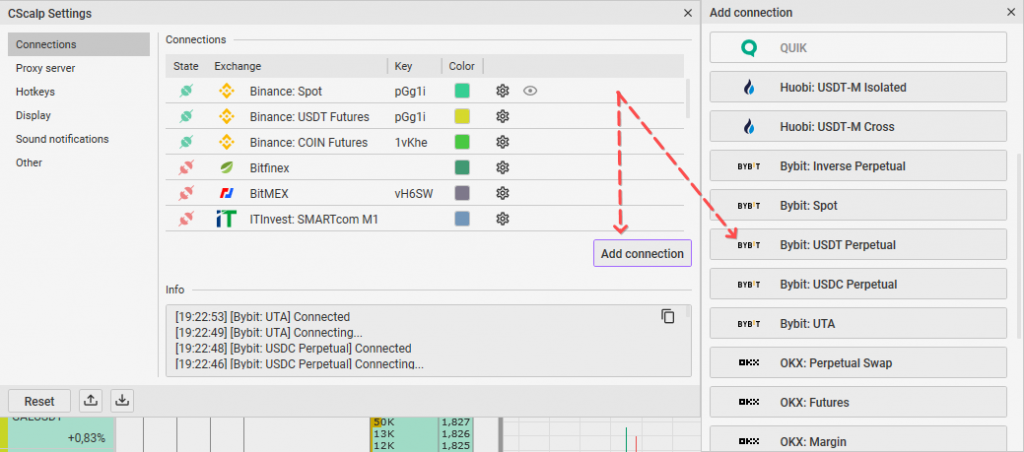Open settings gear for Bitfinex connection
This screenshot has height=452, width=1024.
point(502,168)
